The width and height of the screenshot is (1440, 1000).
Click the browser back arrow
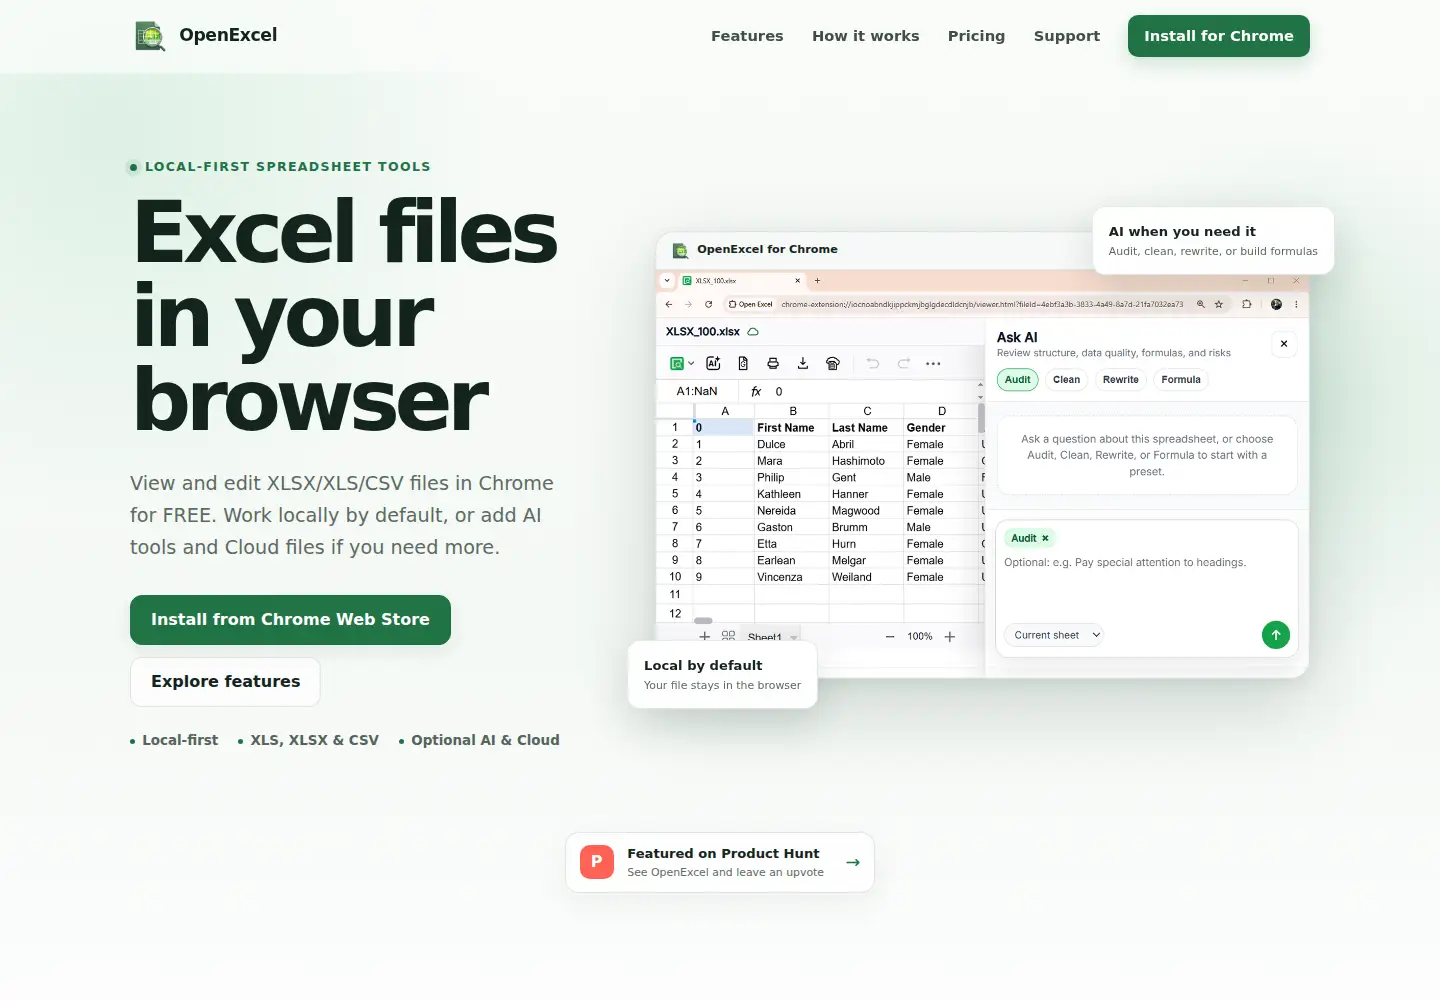[669, 304]
